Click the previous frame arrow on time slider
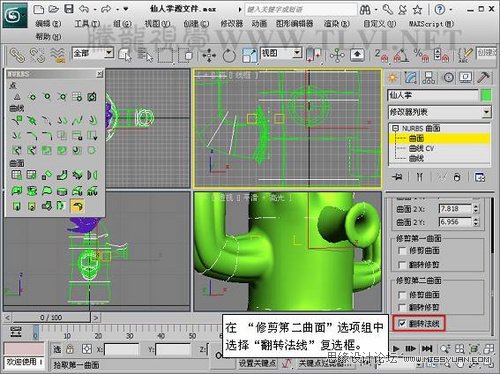Screen dimensions: 500x374 pyautogui.click(x=7, y=318)
